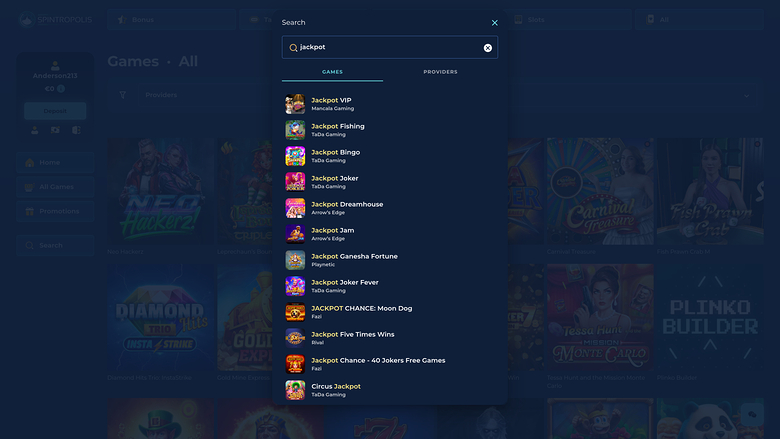Open the live chat bubble
The height and width of the screenshot is (439, 780).
(752, 414)
